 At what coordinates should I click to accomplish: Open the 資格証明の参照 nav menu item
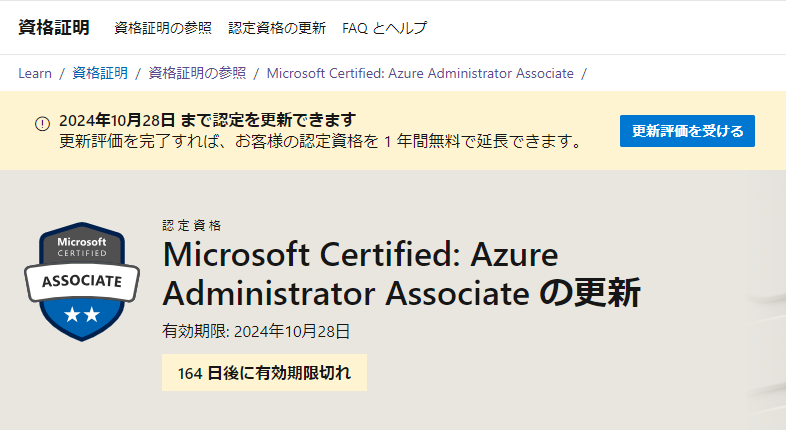coord(163,28)
